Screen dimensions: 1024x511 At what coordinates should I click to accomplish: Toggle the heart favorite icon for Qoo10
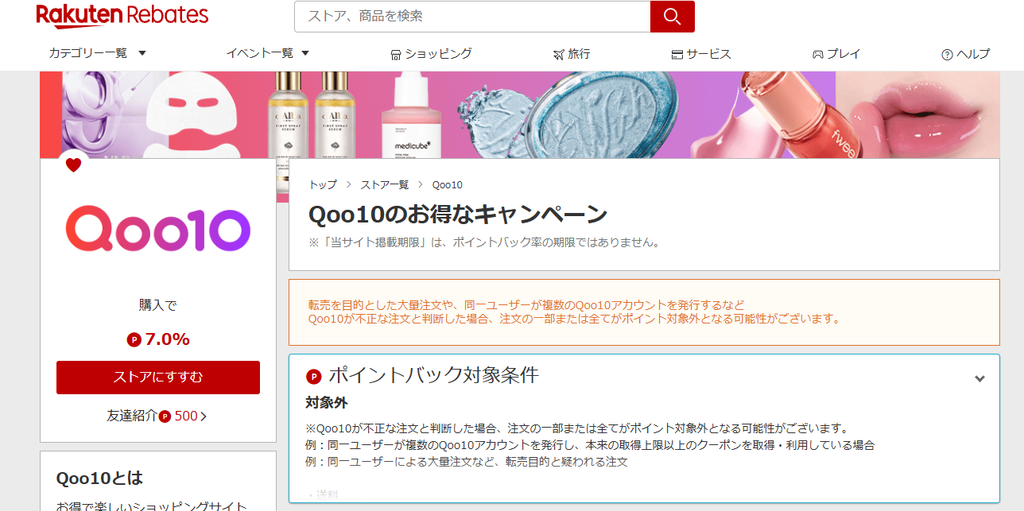73,165
